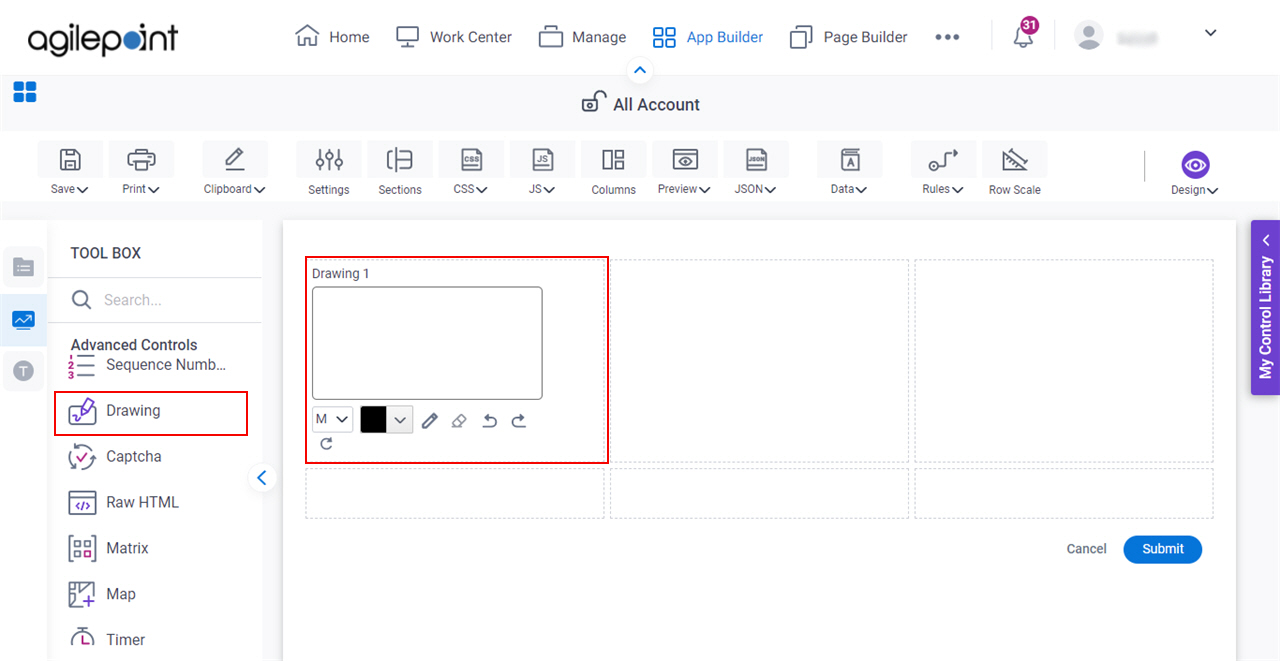
Task: Click the reset refresh icon under drawing
Action: click(326, 444)
